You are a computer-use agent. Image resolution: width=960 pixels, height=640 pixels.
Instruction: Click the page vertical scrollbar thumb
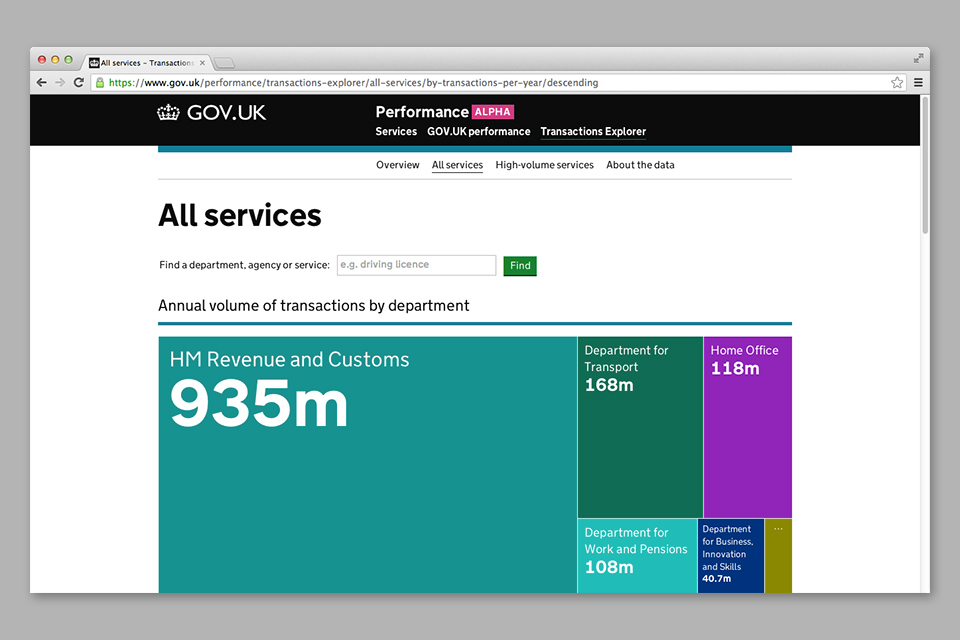click(925, 165)
